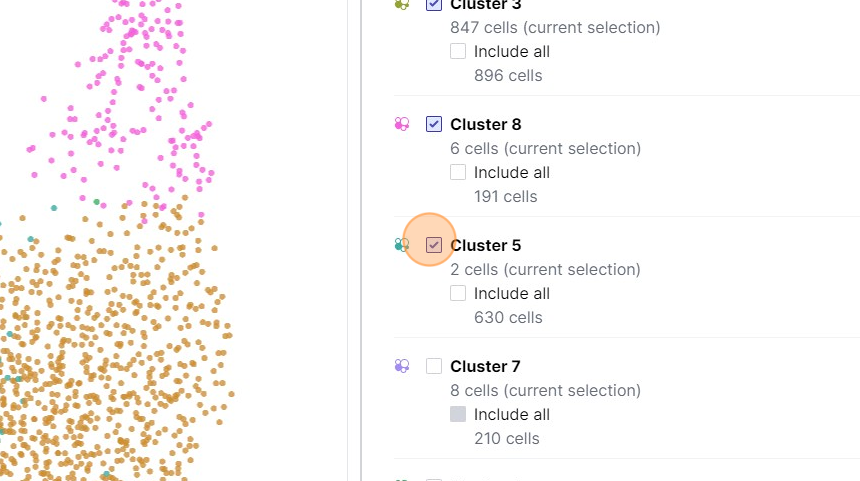Click the 191 cells total count

[x=506, y=196]
